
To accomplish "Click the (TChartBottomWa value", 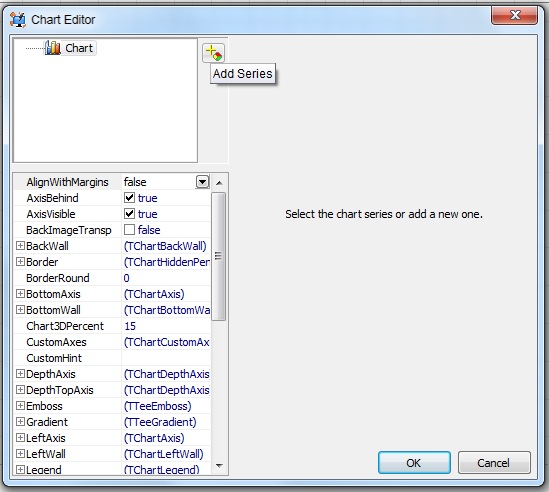I will click(x=167, y=310).
